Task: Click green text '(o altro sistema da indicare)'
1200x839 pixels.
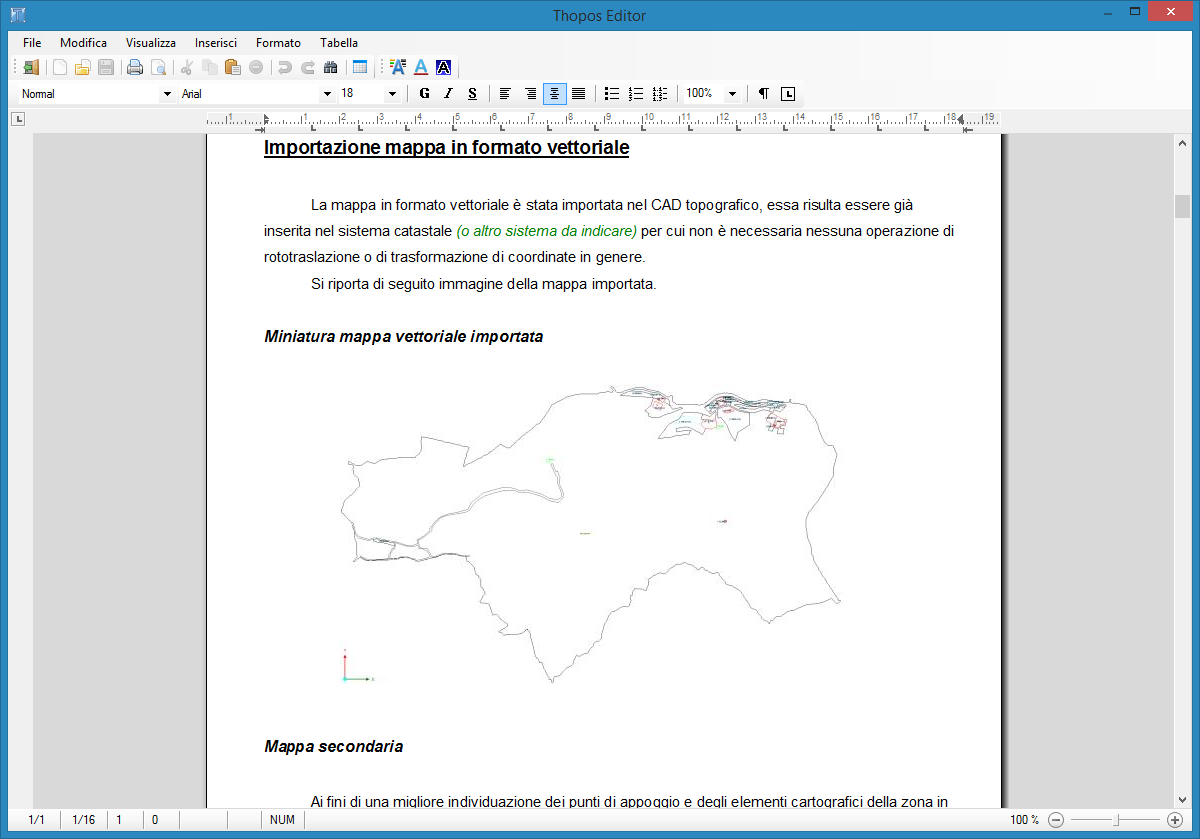Action: (x=546, y=231)
